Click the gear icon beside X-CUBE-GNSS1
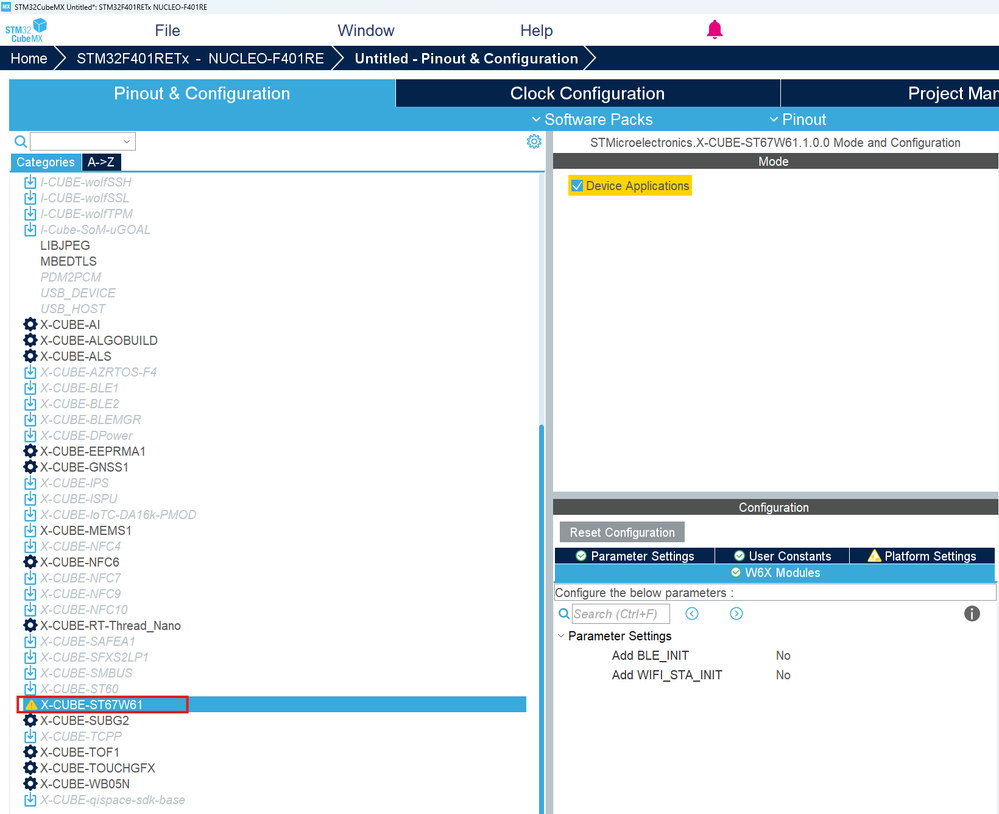This screenshot has height=814, width=999. click(30, 467)
